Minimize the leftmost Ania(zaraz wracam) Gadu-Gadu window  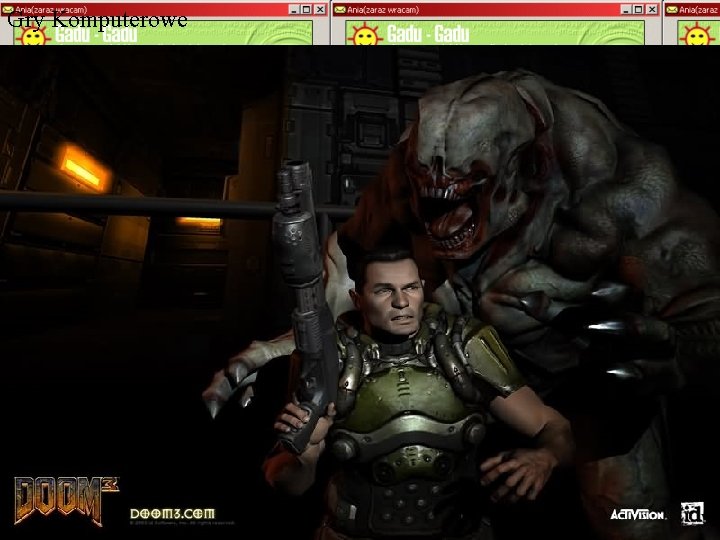[294, 9]
